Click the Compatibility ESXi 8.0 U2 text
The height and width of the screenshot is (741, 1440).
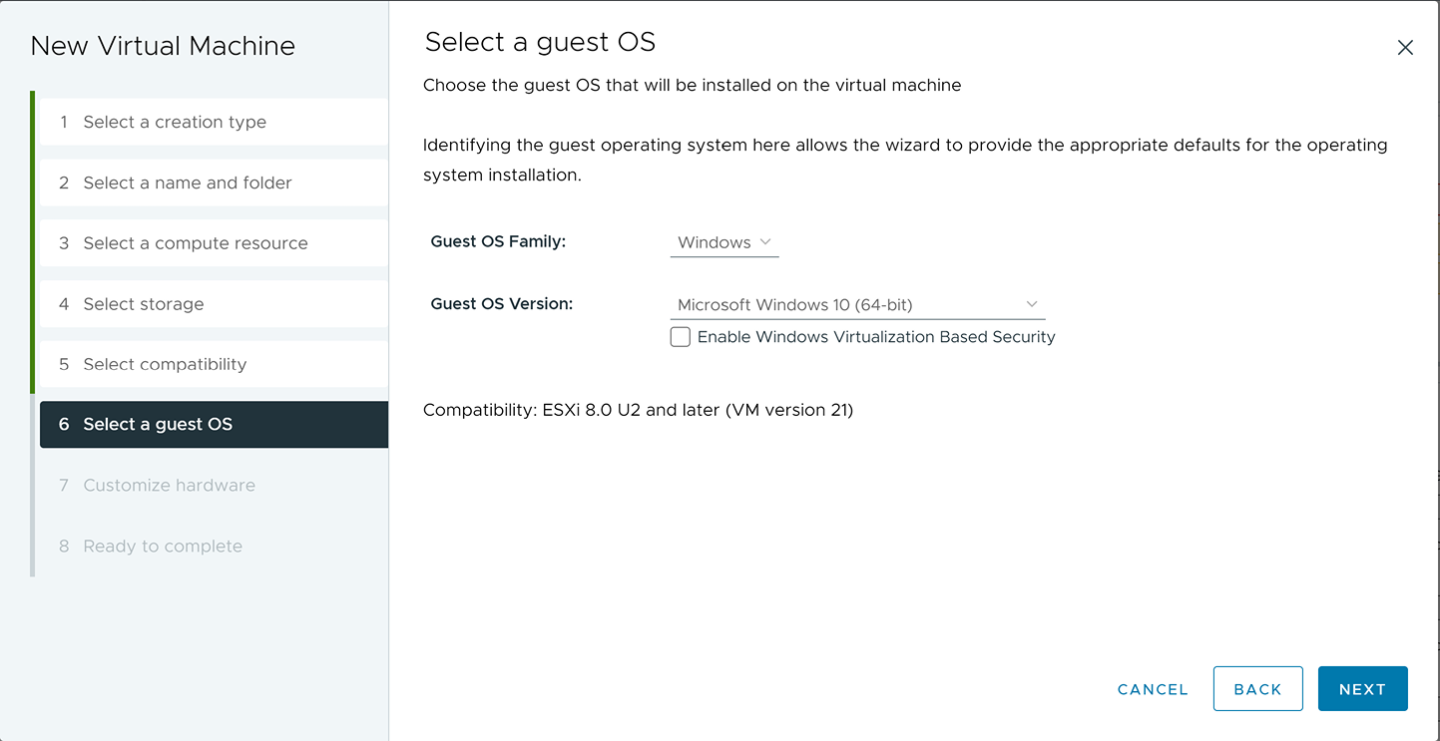click(x=637, y=410)
